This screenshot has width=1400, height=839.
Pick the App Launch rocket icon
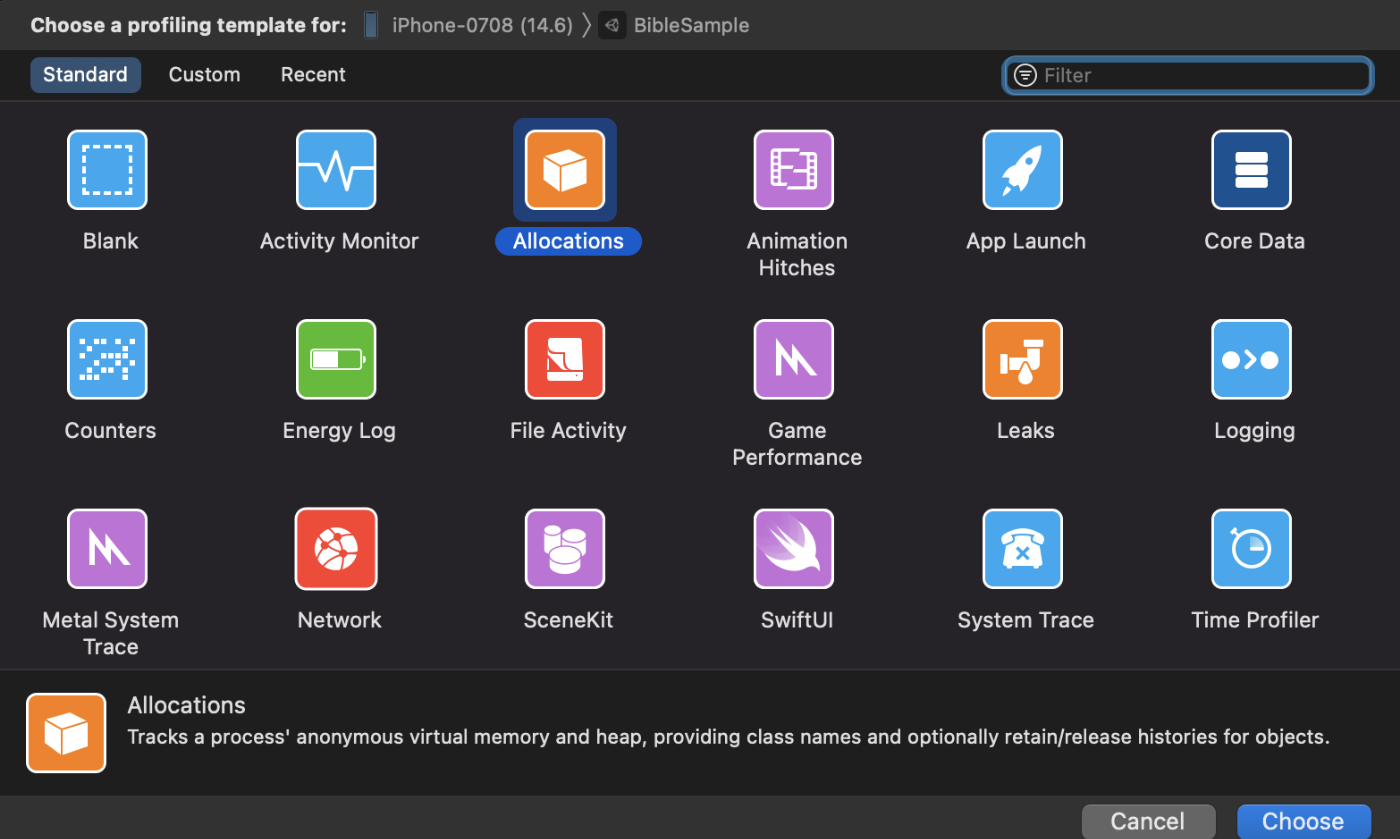[1022, 170]
